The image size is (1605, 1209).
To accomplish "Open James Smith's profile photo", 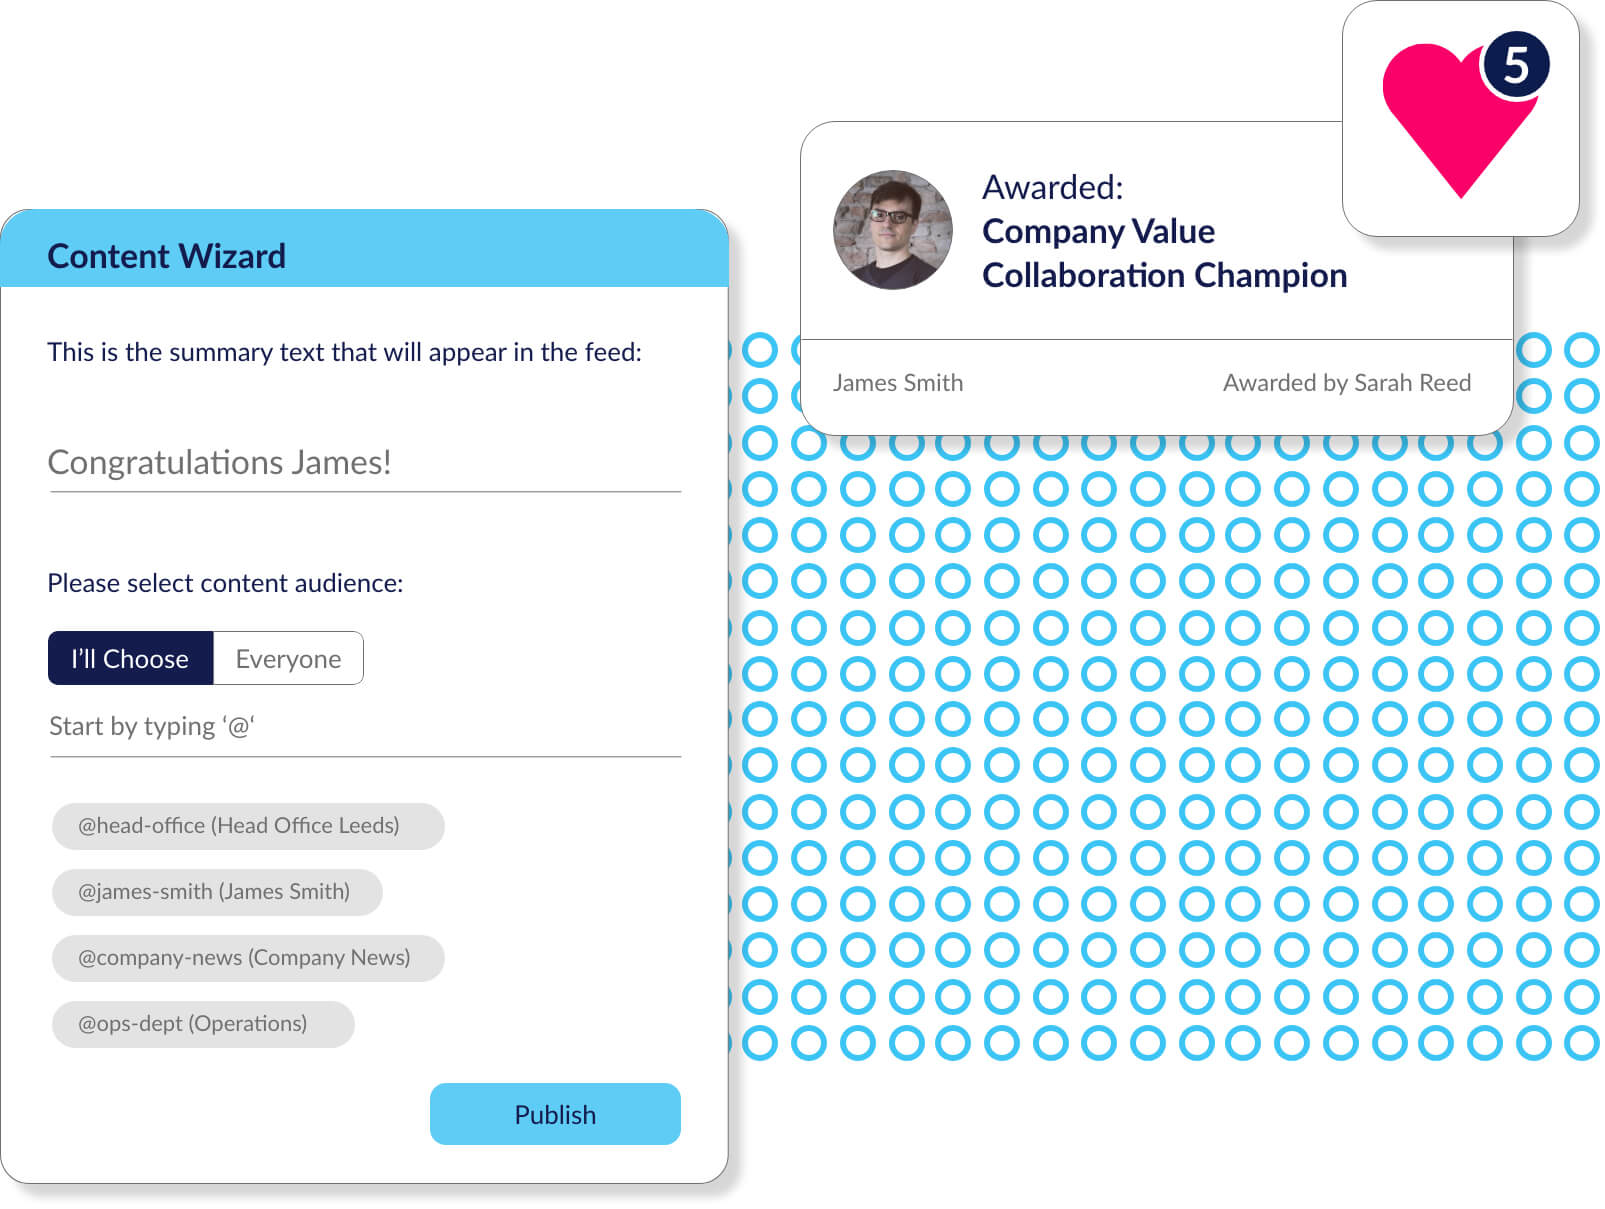I will (893, 230).
